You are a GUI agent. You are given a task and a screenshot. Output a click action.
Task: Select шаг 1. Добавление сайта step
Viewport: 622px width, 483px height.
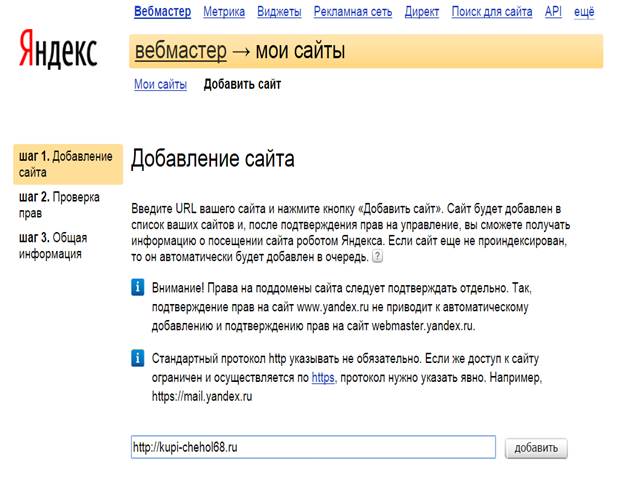tap(68, 164)
